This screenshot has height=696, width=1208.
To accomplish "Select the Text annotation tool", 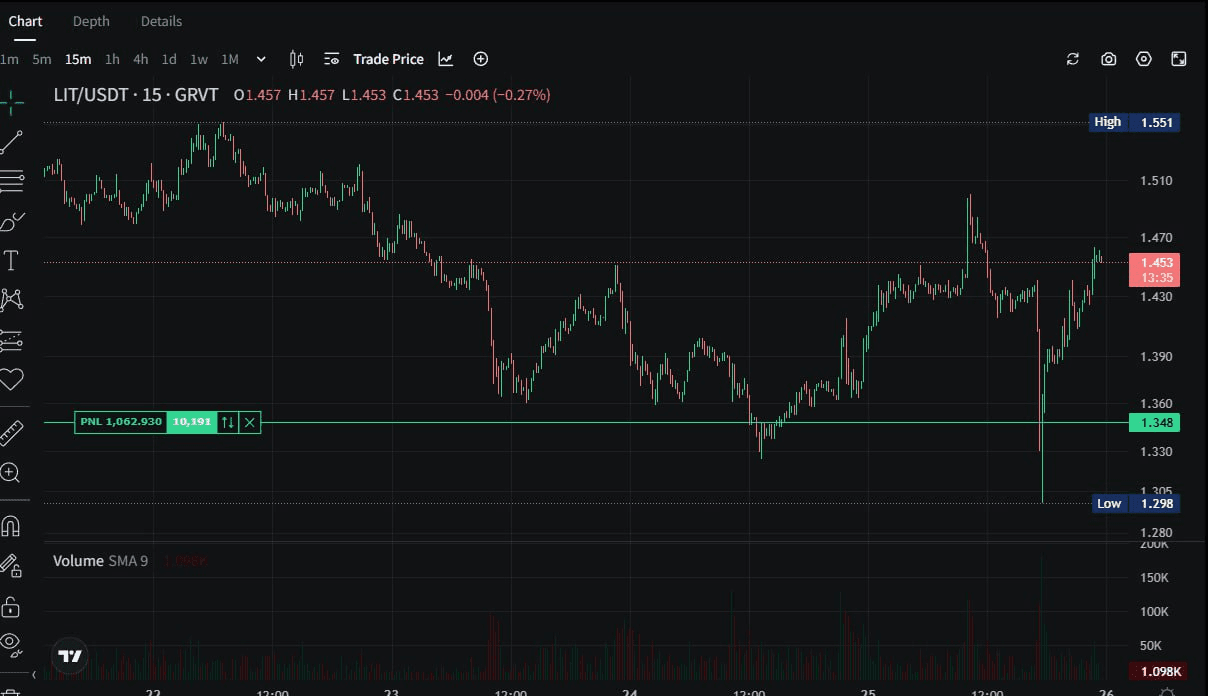I will (x=12, y=261).
